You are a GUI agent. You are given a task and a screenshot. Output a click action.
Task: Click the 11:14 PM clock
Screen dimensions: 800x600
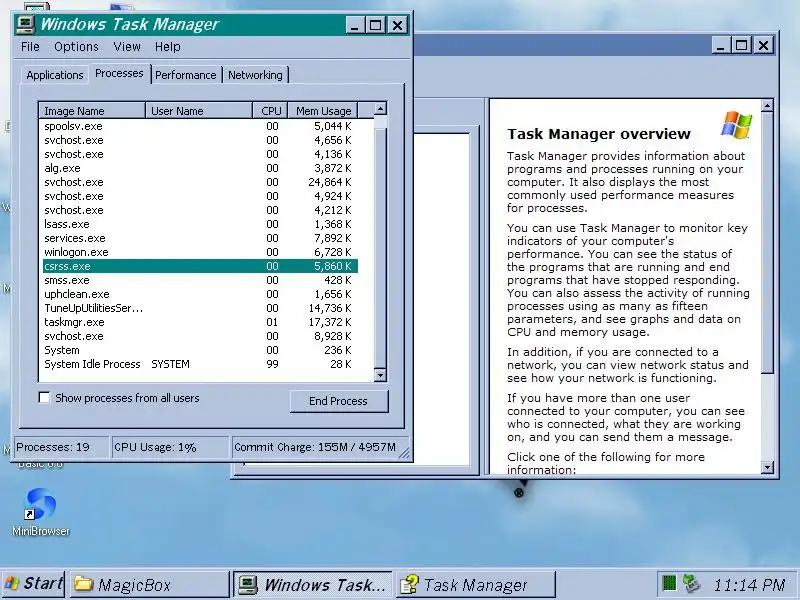click(x=749, y=584)
